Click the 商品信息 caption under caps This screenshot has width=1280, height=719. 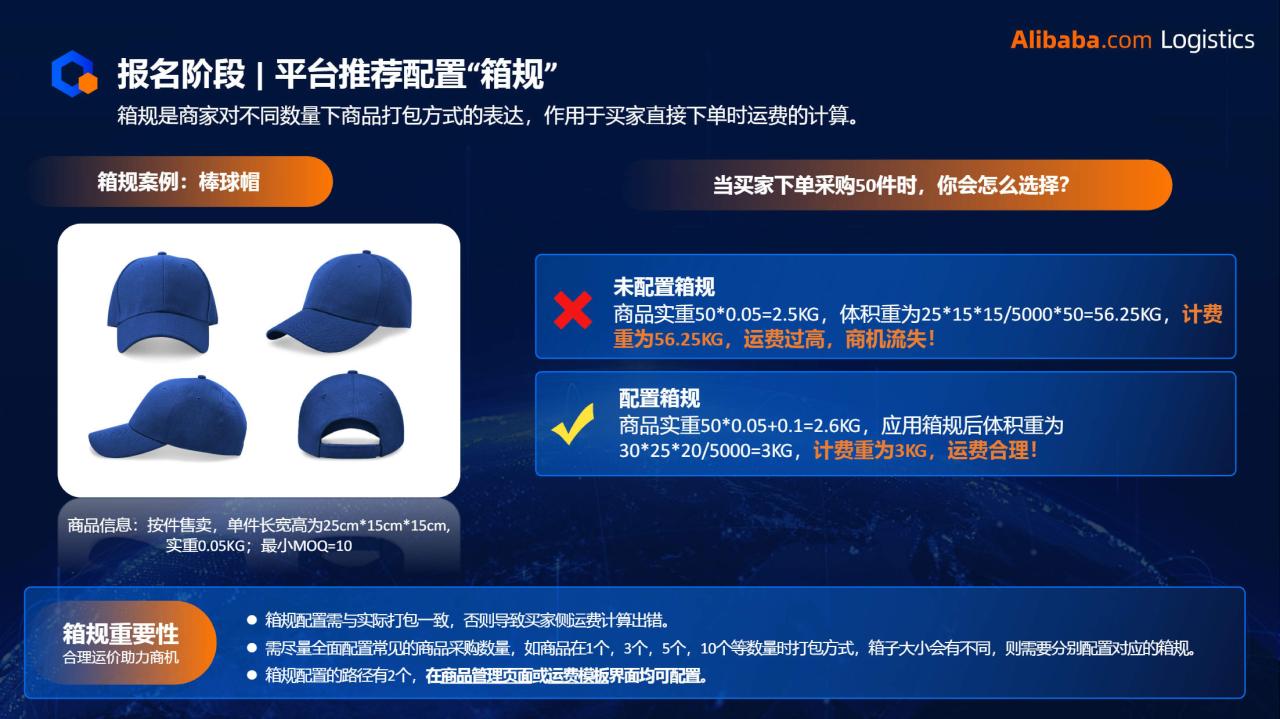point(259,535)
